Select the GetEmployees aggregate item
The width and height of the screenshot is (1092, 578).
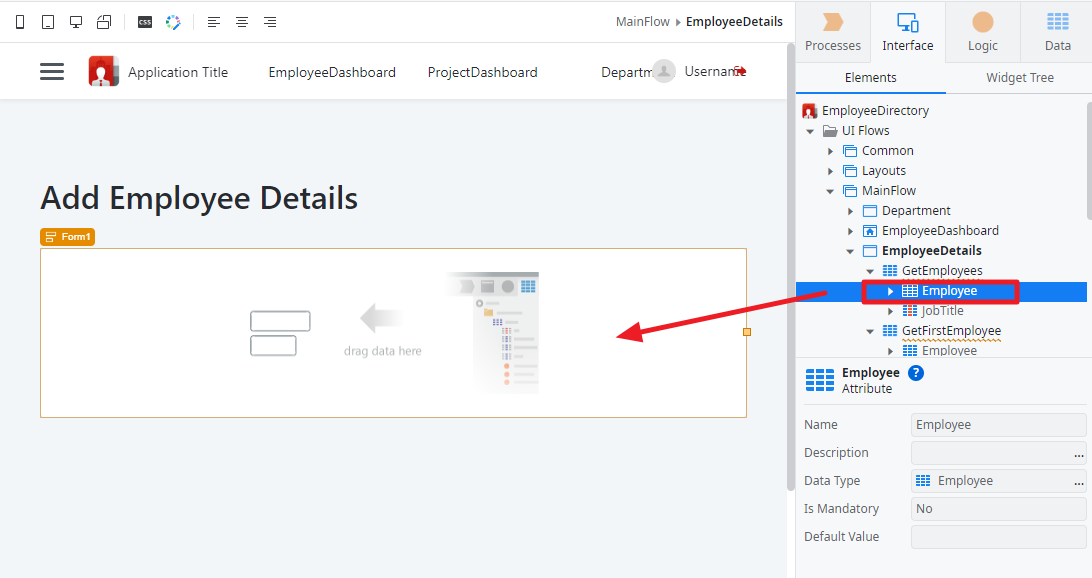[x=942, y=271]
